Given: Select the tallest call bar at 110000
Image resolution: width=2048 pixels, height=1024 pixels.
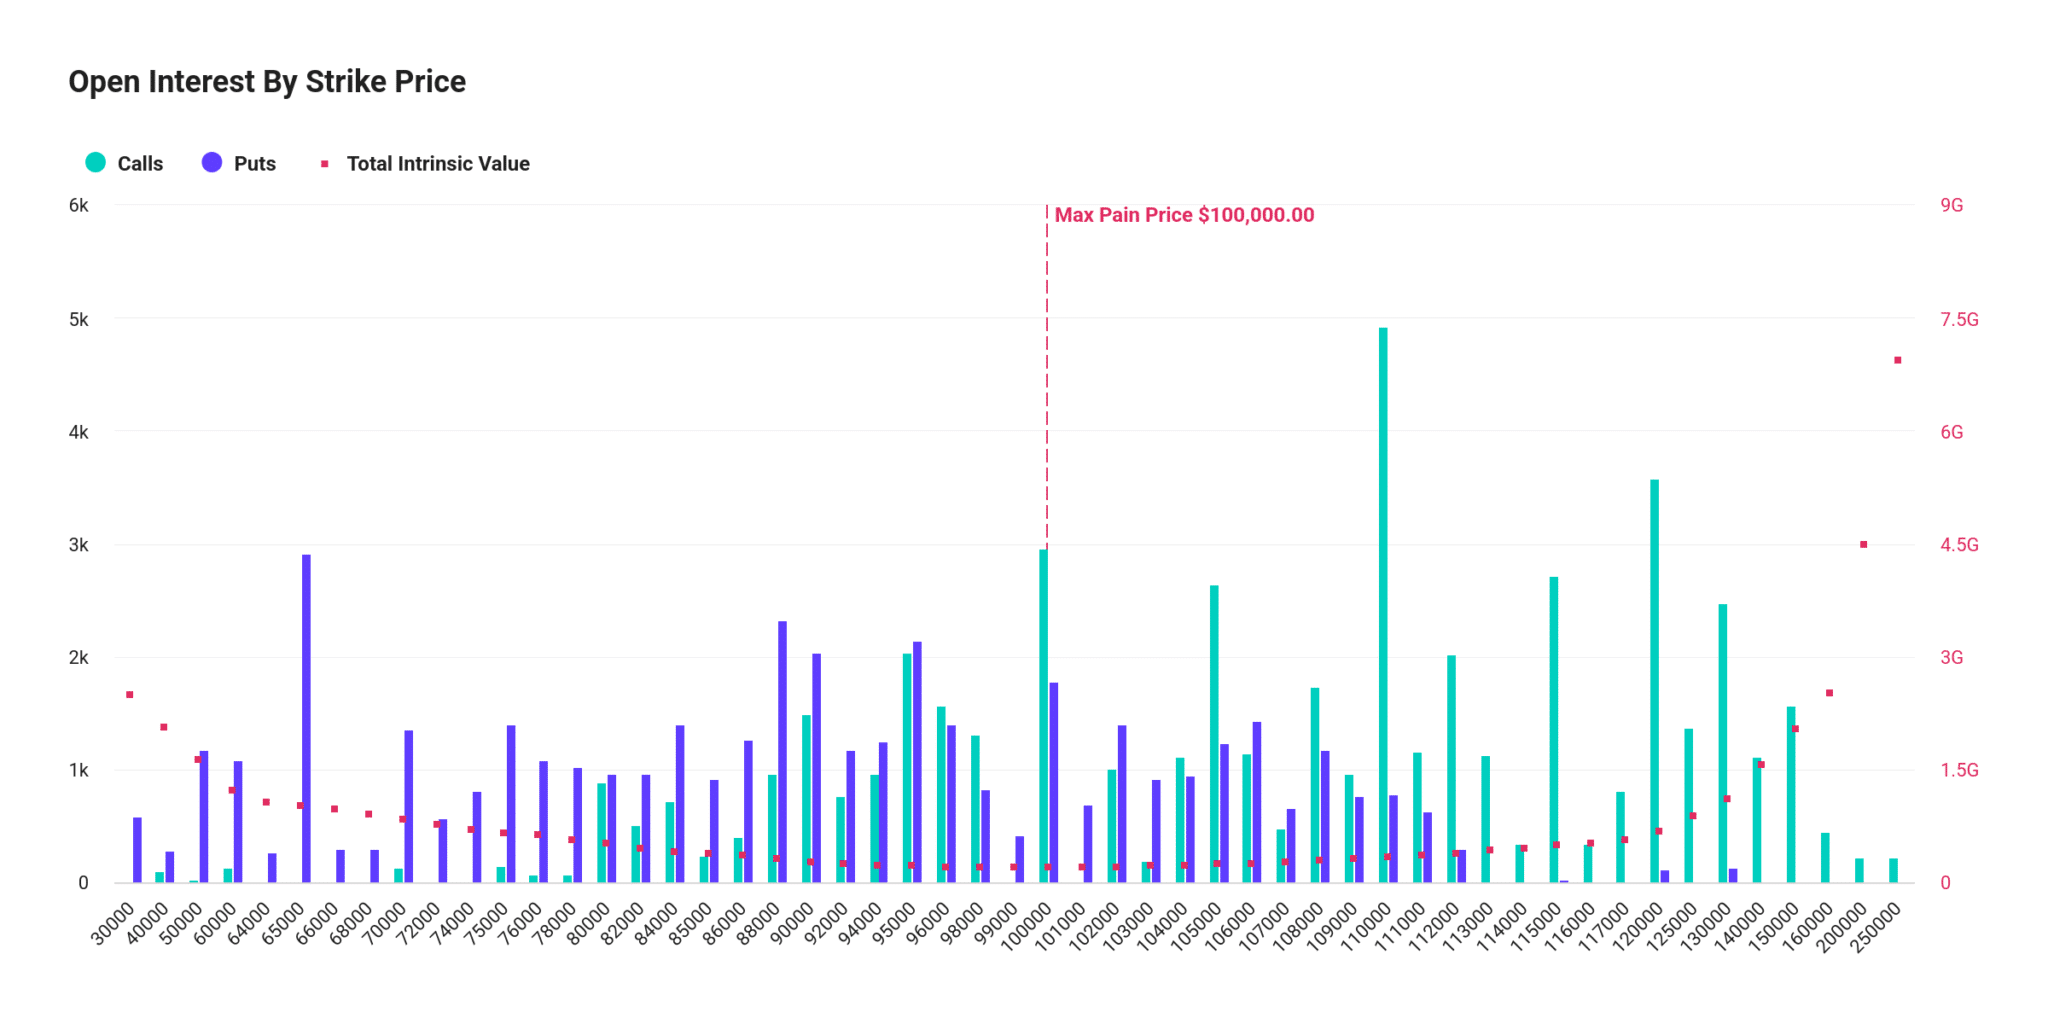Looking at the screenshot, I should tap(1383, 605).
